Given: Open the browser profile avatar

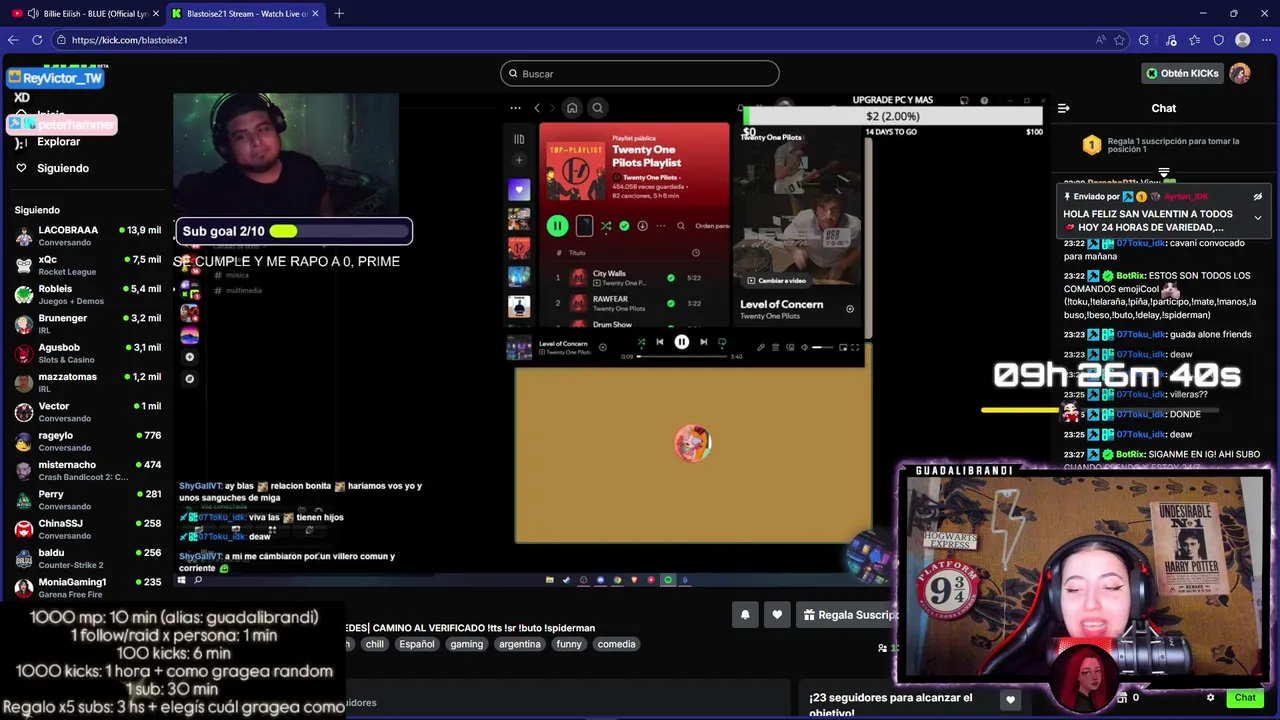Looking at the screenshot, I should [x=1242, y=40].
